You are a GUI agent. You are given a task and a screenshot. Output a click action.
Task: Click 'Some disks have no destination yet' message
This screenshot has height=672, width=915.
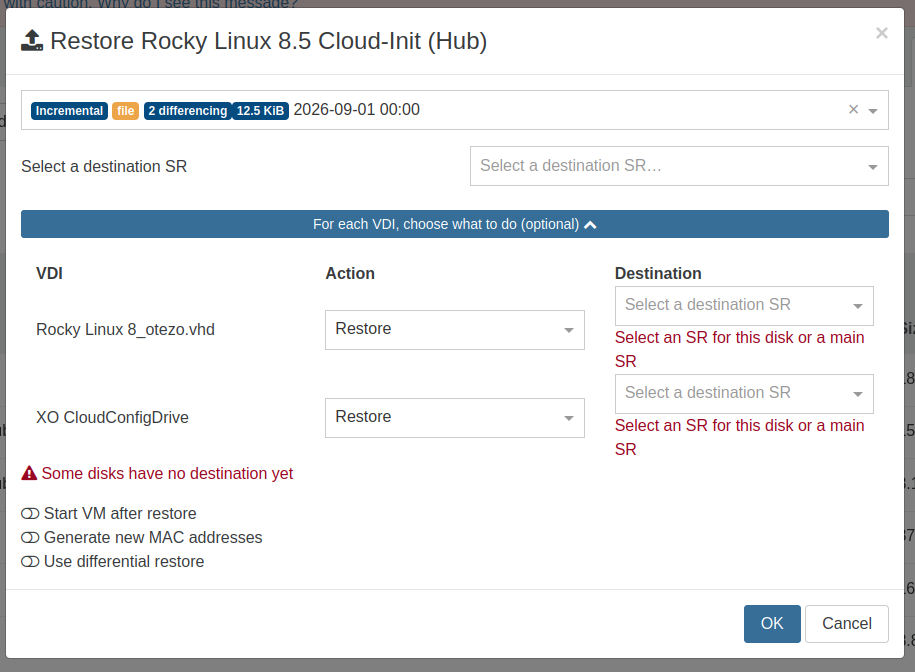coord(167,473)
